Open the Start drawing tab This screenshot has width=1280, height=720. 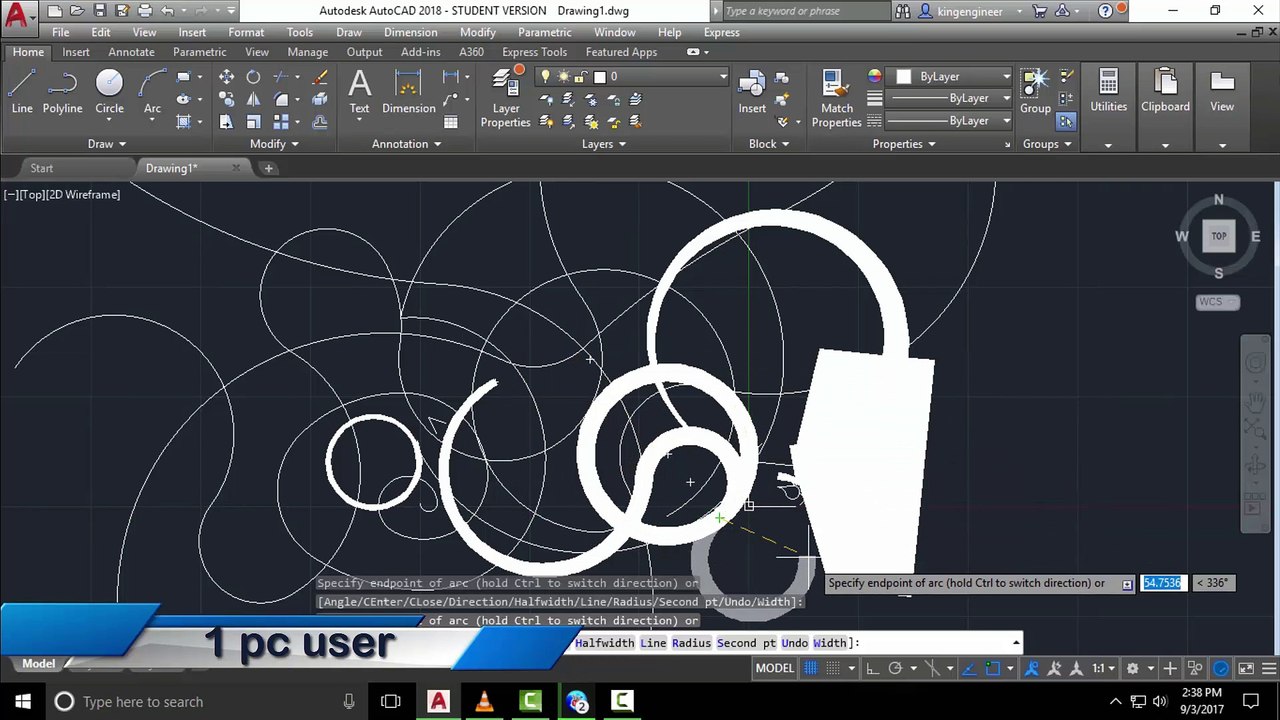41,168
